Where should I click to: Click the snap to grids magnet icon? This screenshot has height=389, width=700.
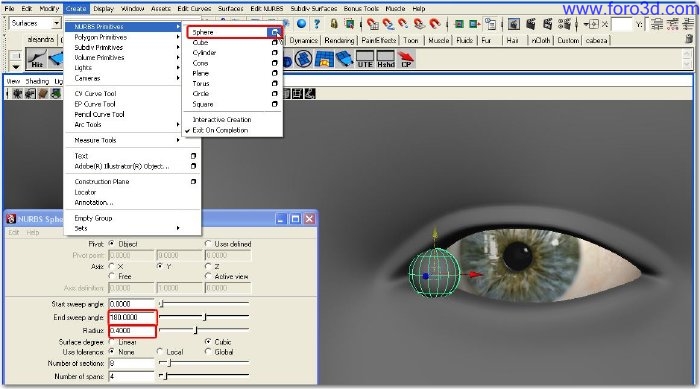(372, 24)
